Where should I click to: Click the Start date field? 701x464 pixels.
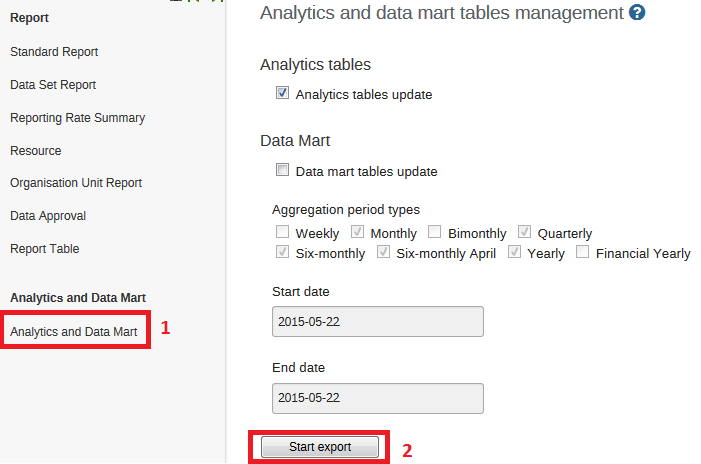[x=378, y=322]
